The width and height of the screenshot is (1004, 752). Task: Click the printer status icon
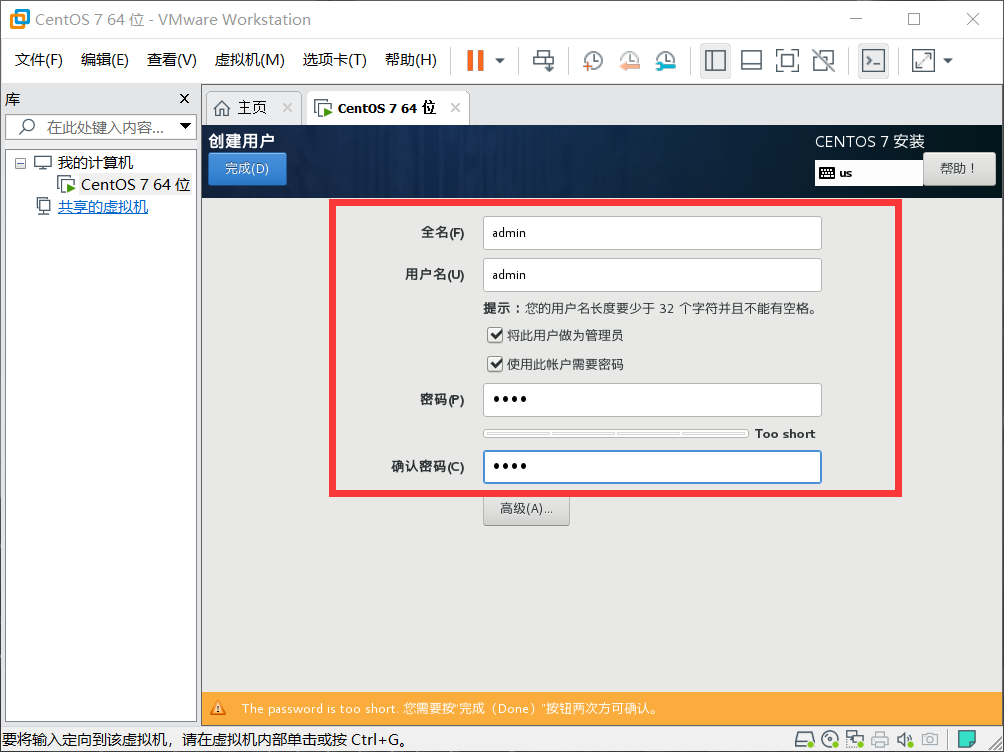(880, 740)
